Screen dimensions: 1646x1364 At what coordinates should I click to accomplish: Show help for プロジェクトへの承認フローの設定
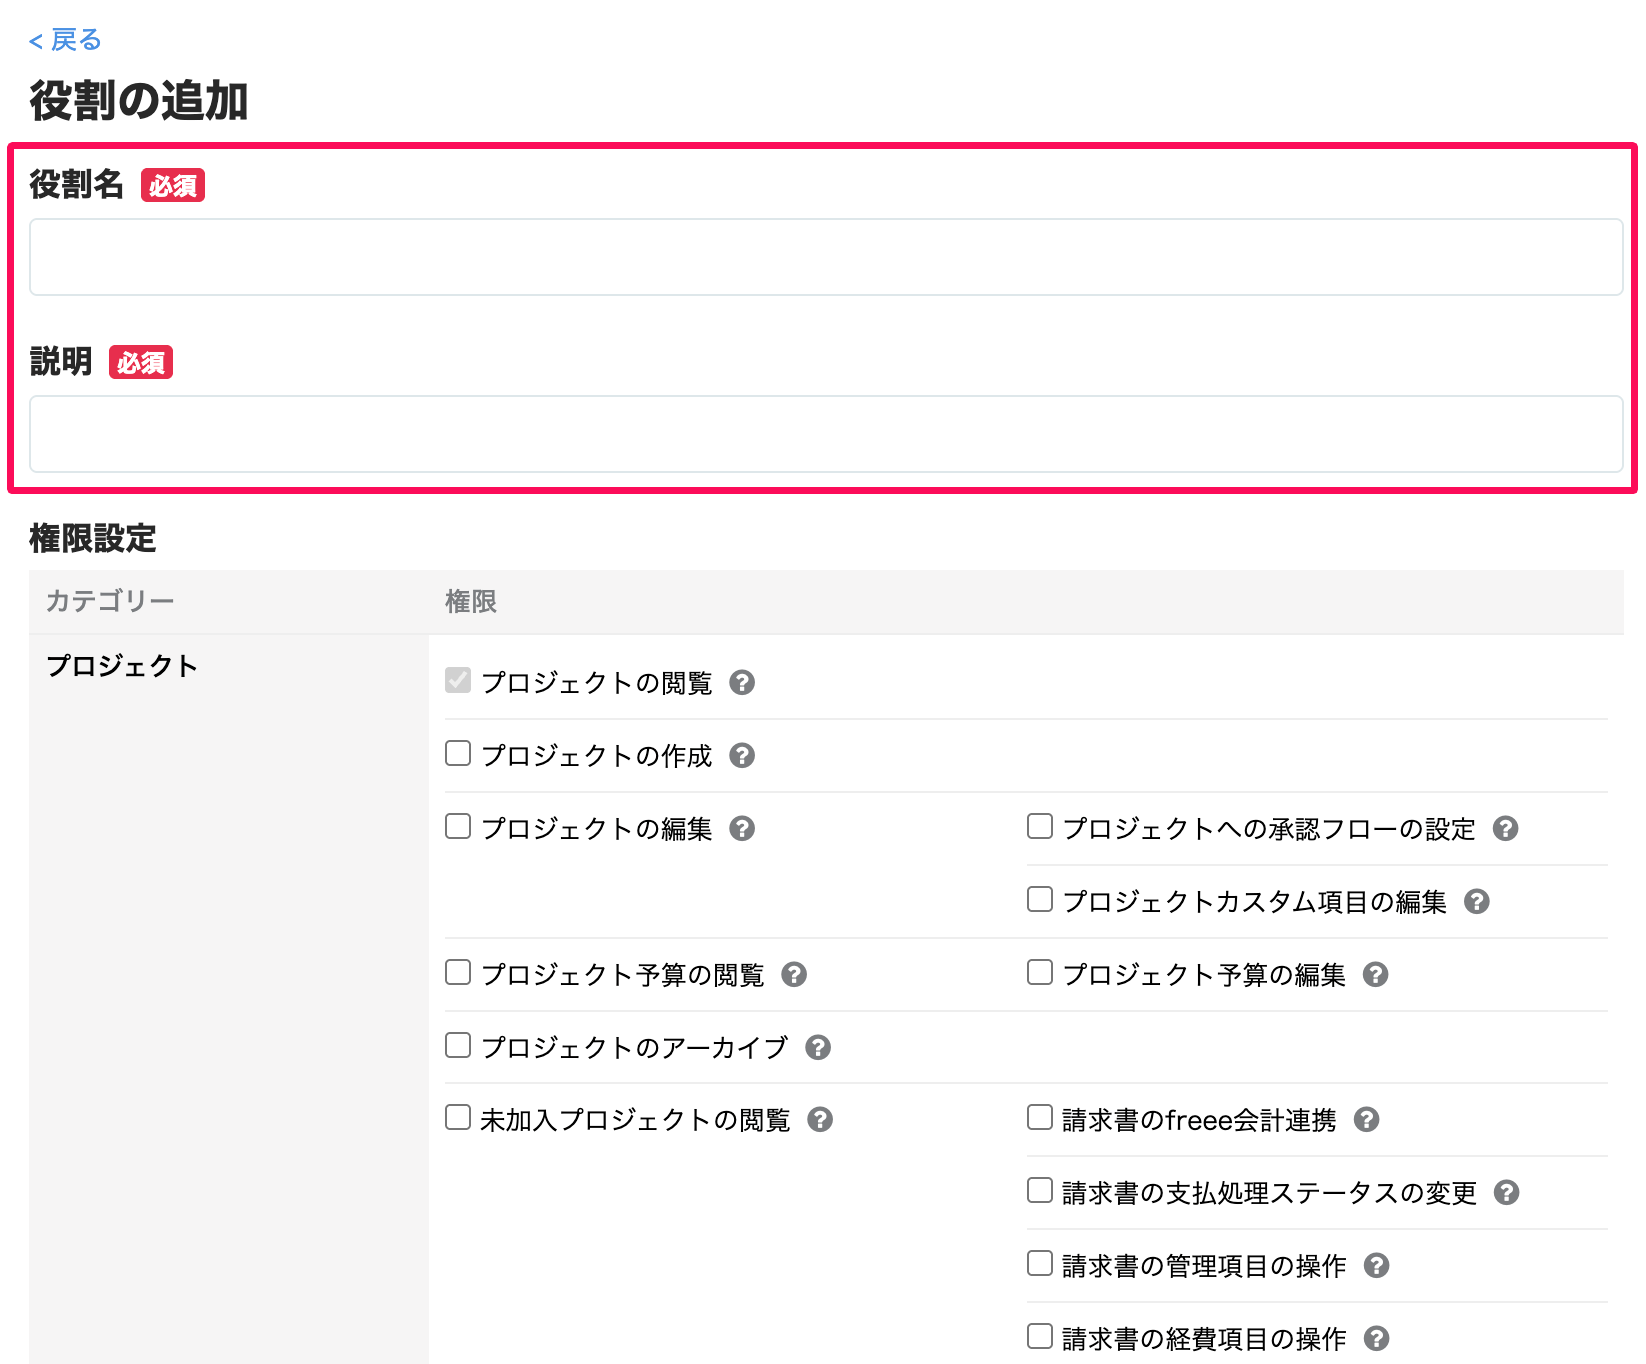tap(1506, 828)
